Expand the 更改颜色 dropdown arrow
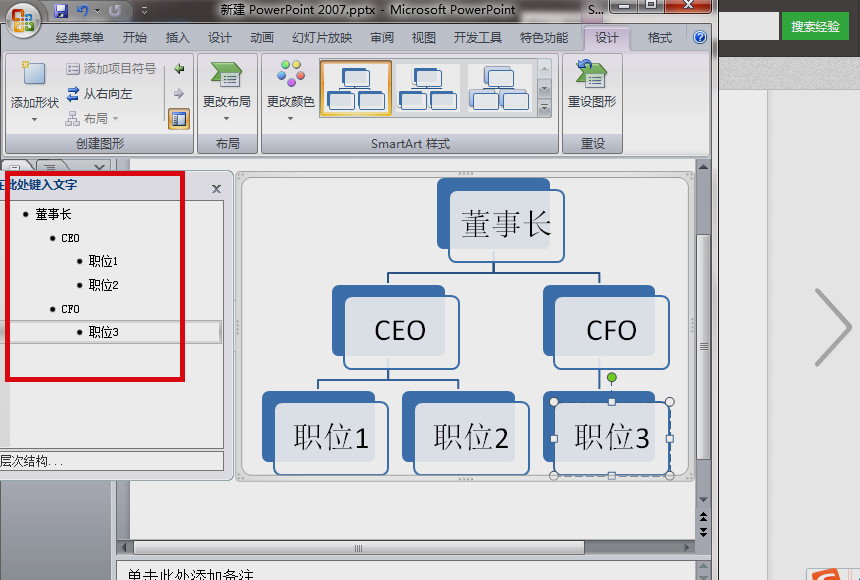The image size is (860, 580). (290, 119)
